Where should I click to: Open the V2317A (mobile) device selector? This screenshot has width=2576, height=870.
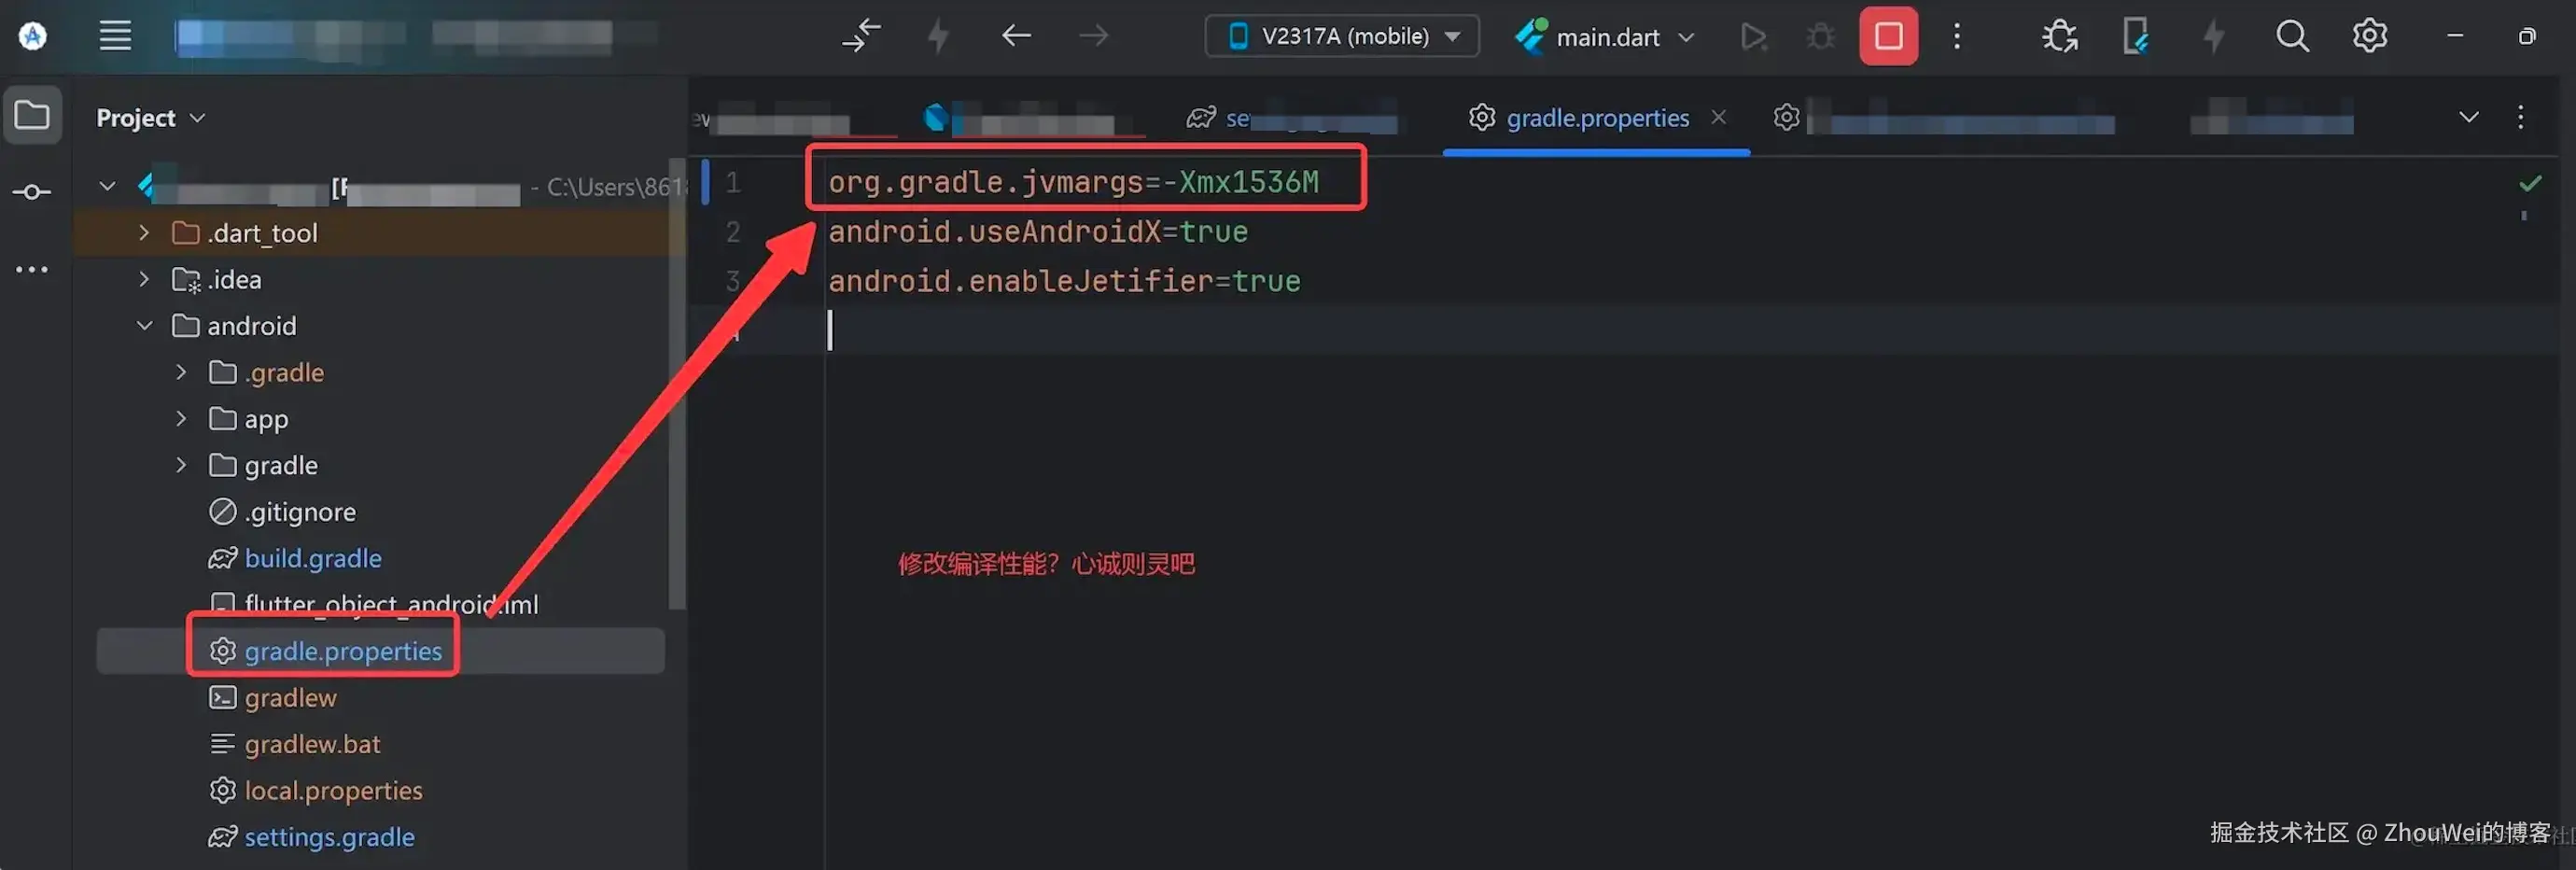point(1342,36)
